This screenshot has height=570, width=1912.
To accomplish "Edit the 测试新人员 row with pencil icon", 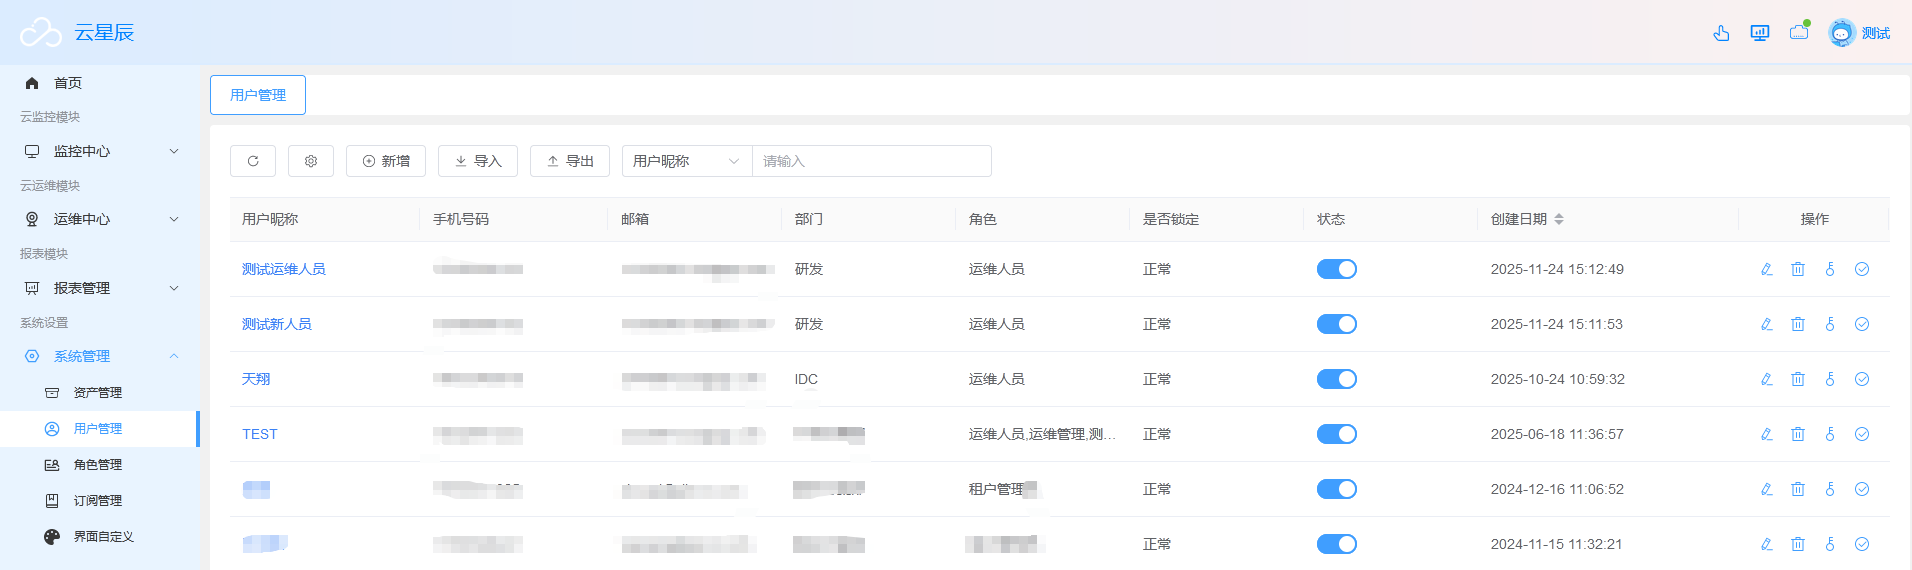I will (1767, 324).
